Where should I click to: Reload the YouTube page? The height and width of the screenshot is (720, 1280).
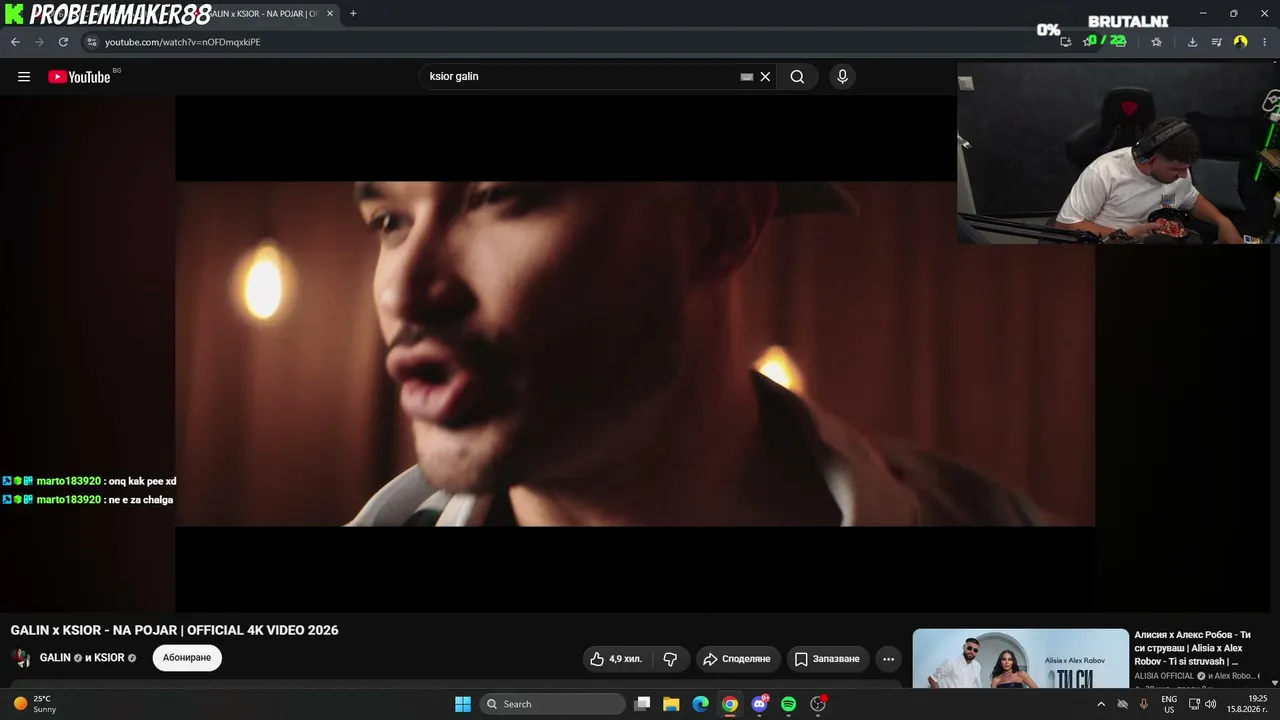(63, 42)
